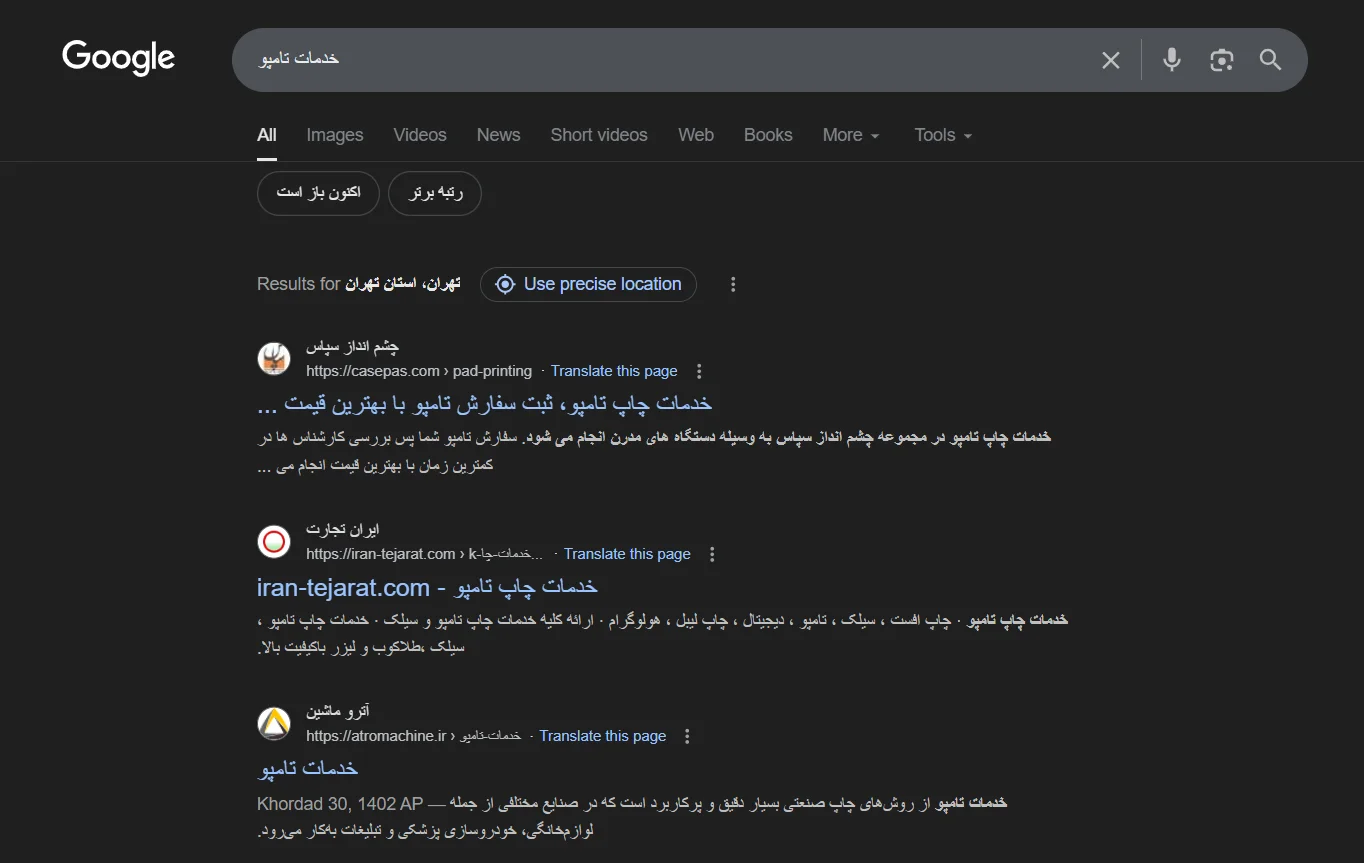Click the magnifying glass search icon
The image size is (1364, 863).
coord(1270,60)
